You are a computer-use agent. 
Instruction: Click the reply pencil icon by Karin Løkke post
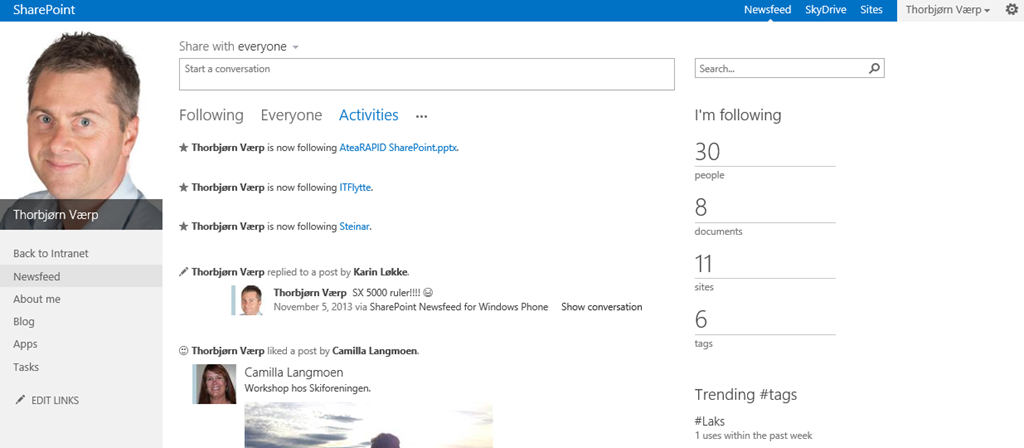click(x=183, y=271)
